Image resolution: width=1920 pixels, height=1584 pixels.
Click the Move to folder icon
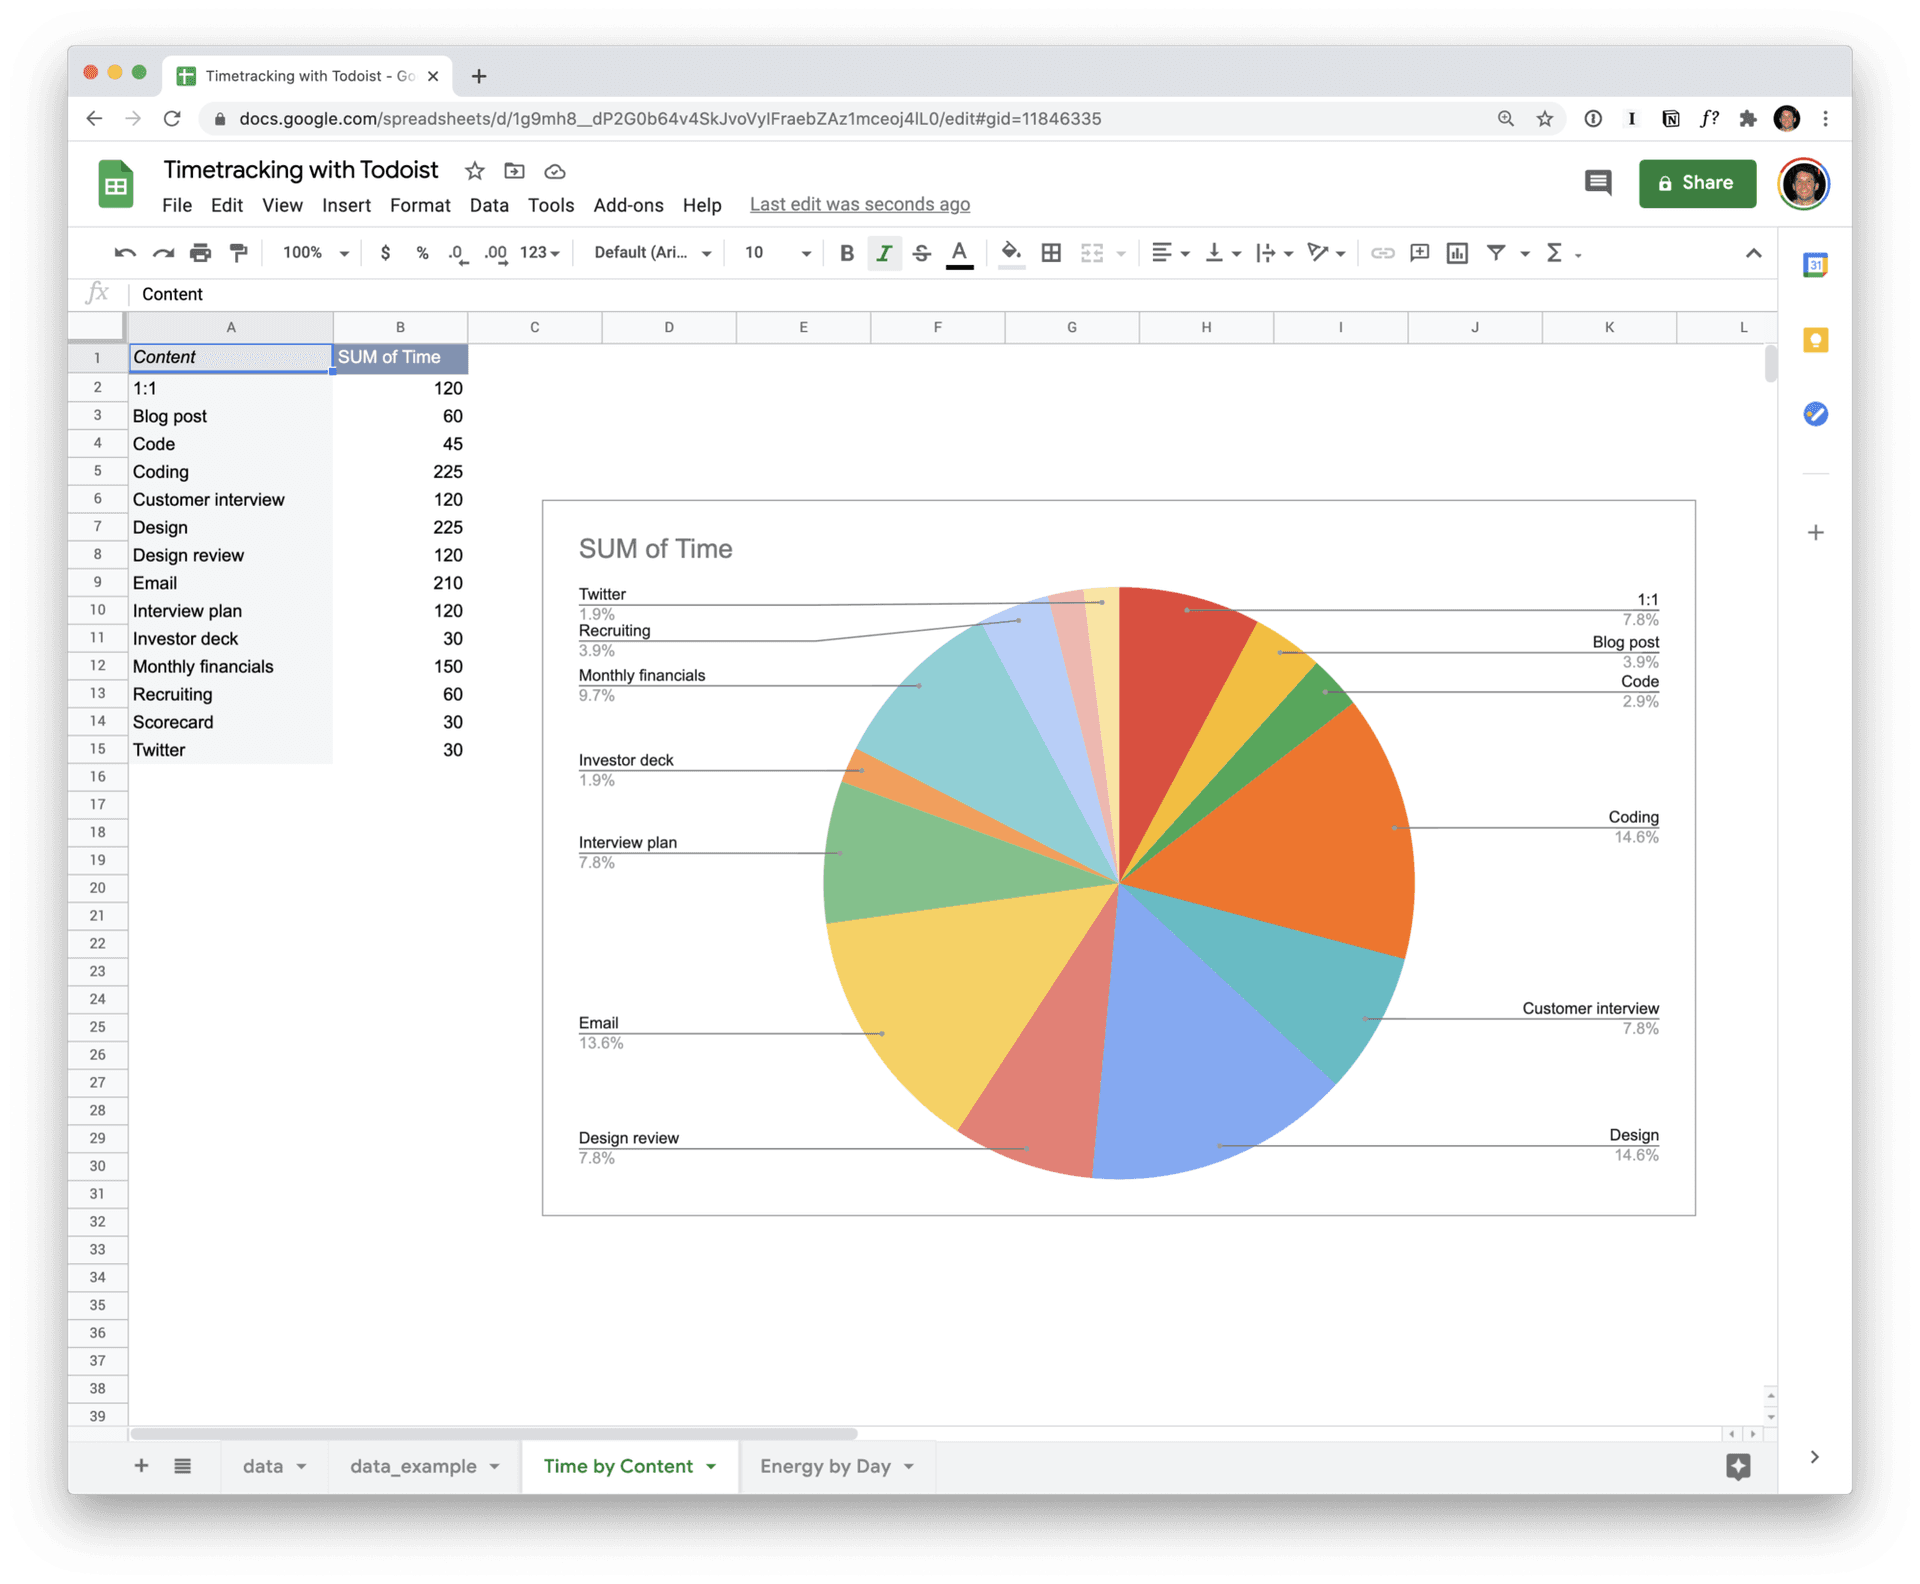coord(514,171)
